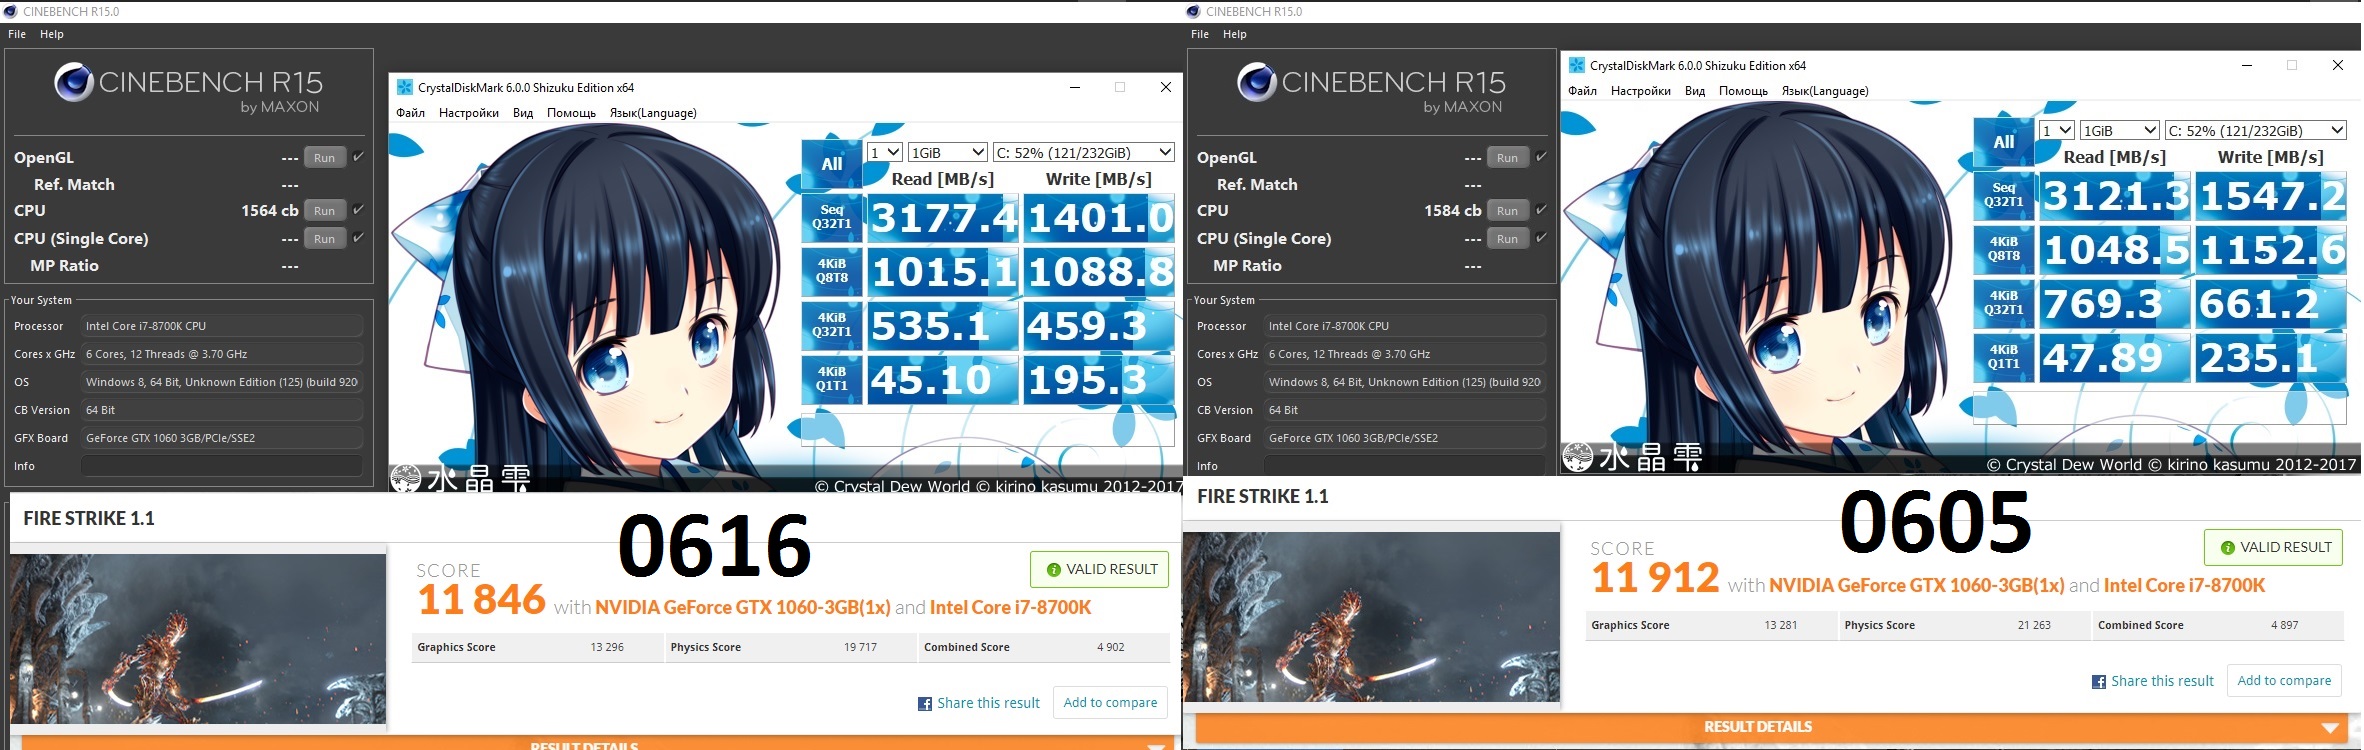Open the Настройки menu in left CrystalDiskMark

click(469, 113)
